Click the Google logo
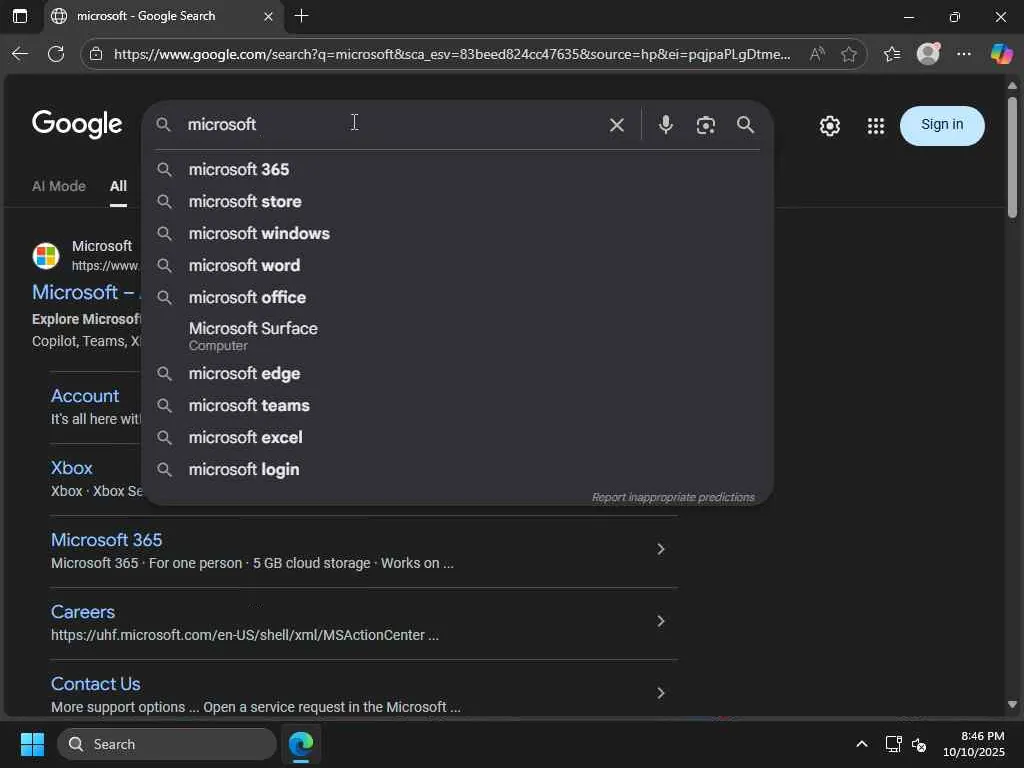The image size is (1024, 768). coord(77,124)
